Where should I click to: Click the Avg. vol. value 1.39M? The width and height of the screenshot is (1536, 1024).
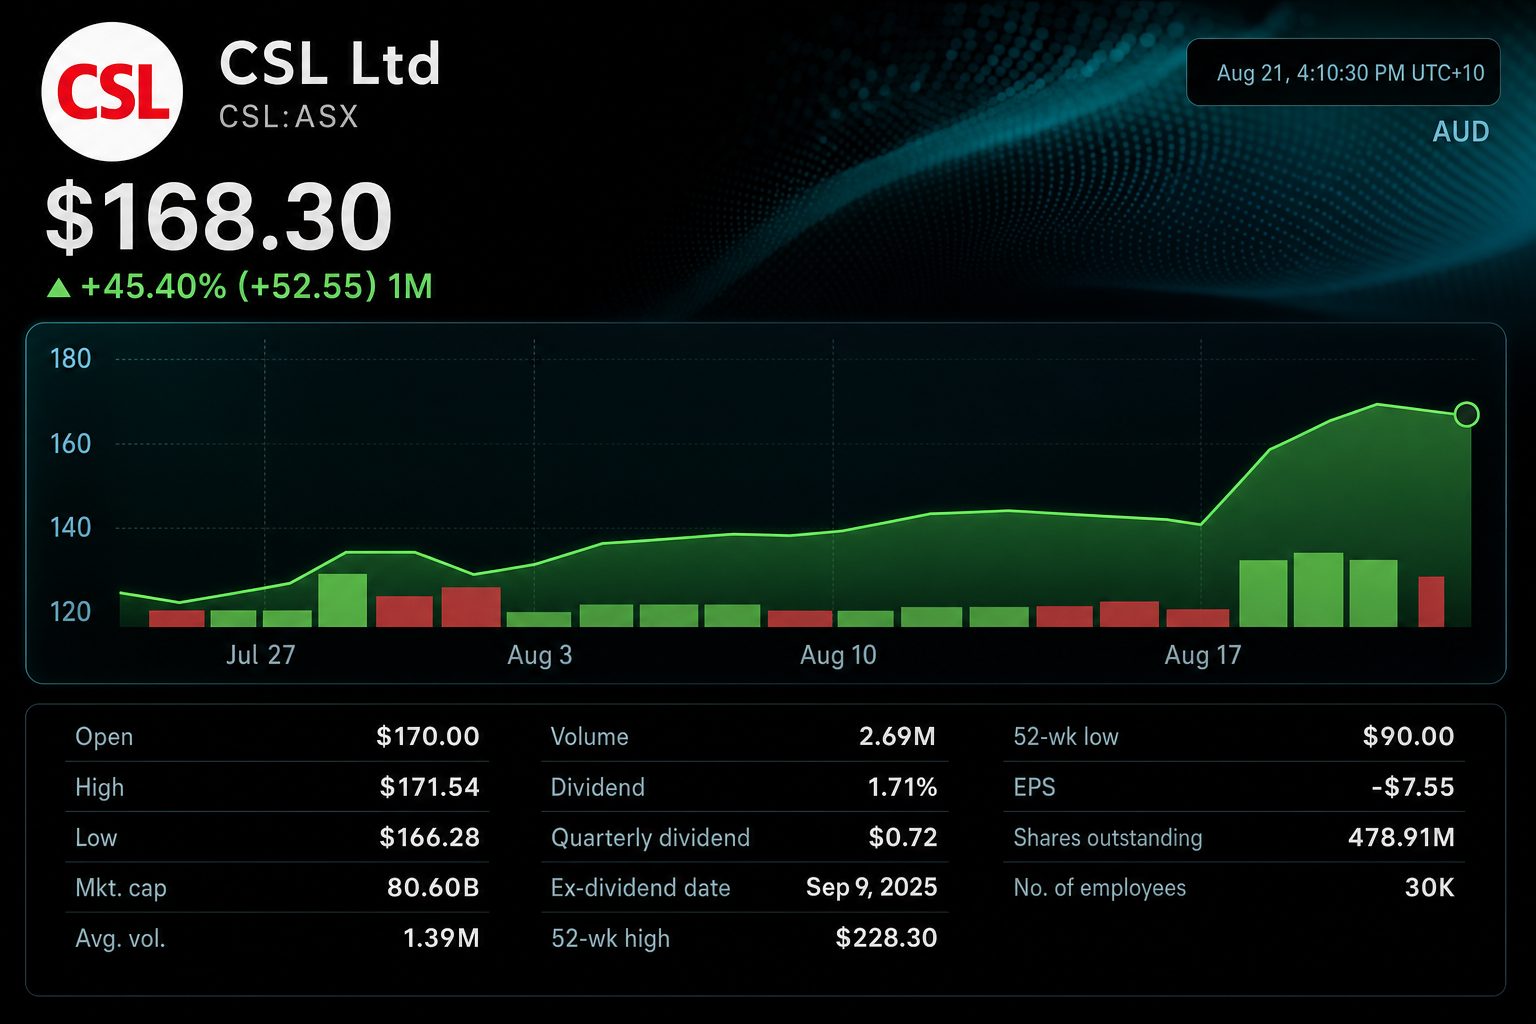coord(441,938)
